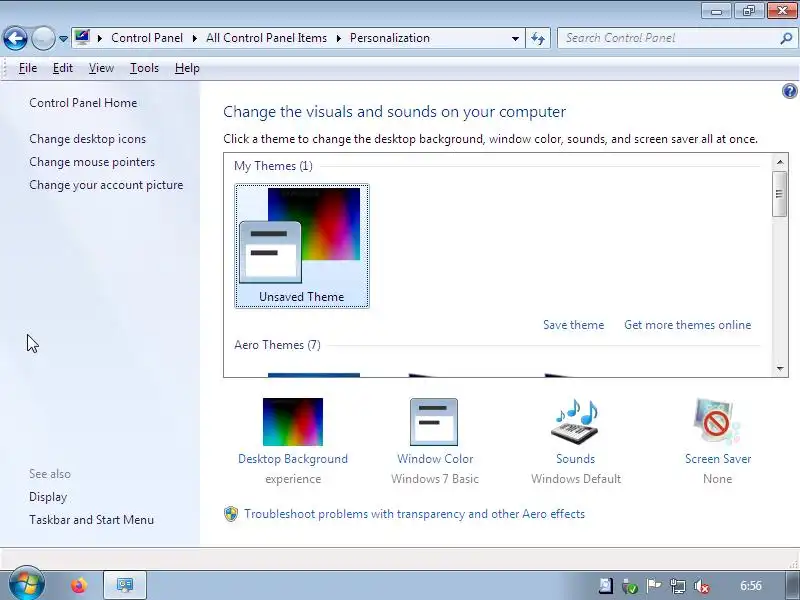Click the themes list scrollbar thumb
The image size is (800, 600).
click(x=780, y=194)
